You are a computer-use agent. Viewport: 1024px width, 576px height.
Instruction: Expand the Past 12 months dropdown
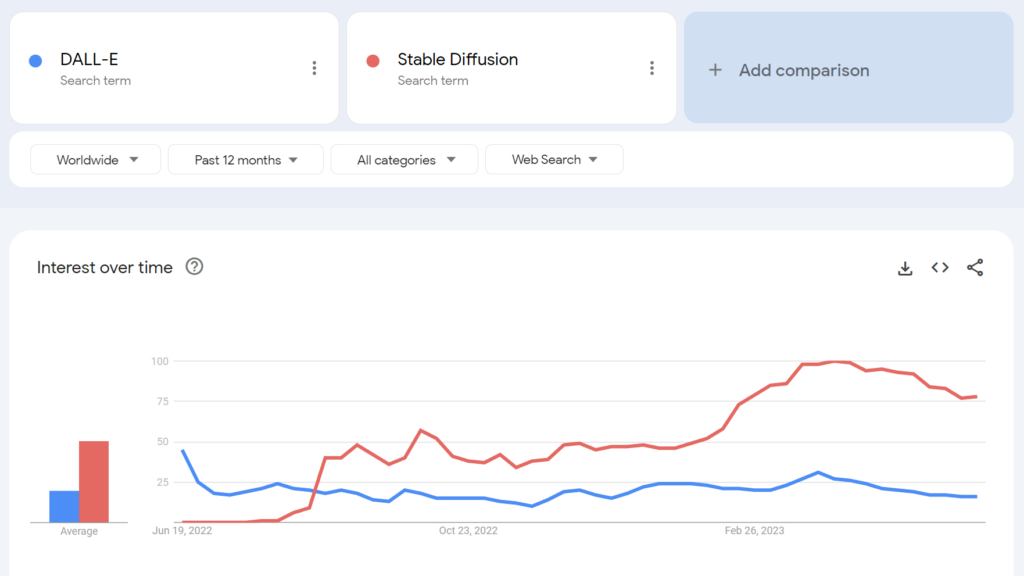click(246, 159)
